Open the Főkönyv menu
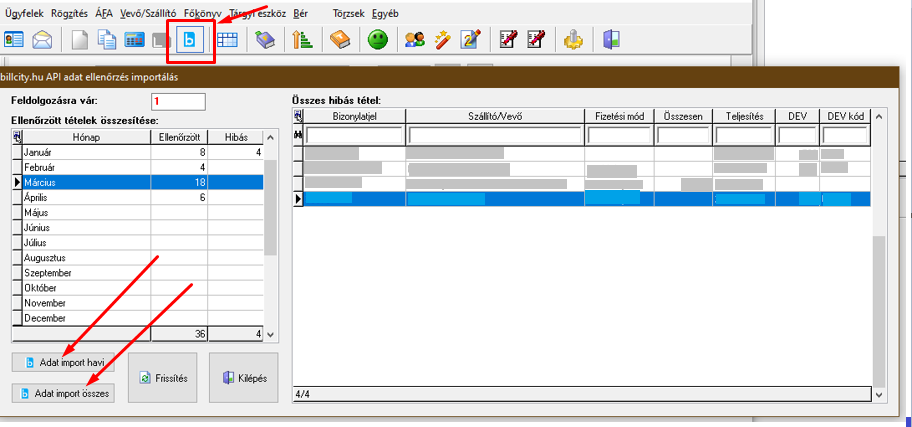This screenshot has height=427, width=912. 203,14
